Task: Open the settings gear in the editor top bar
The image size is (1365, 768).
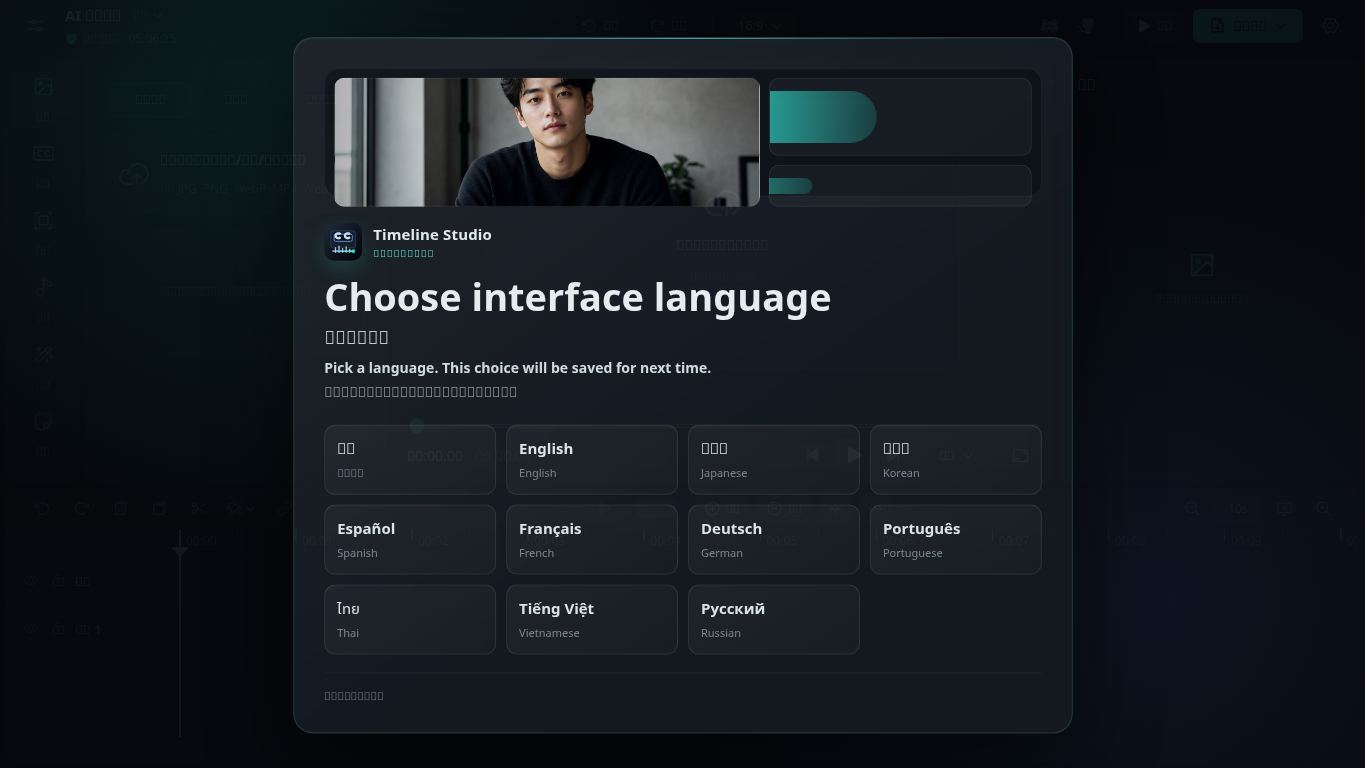Action: pos(1330,26)
